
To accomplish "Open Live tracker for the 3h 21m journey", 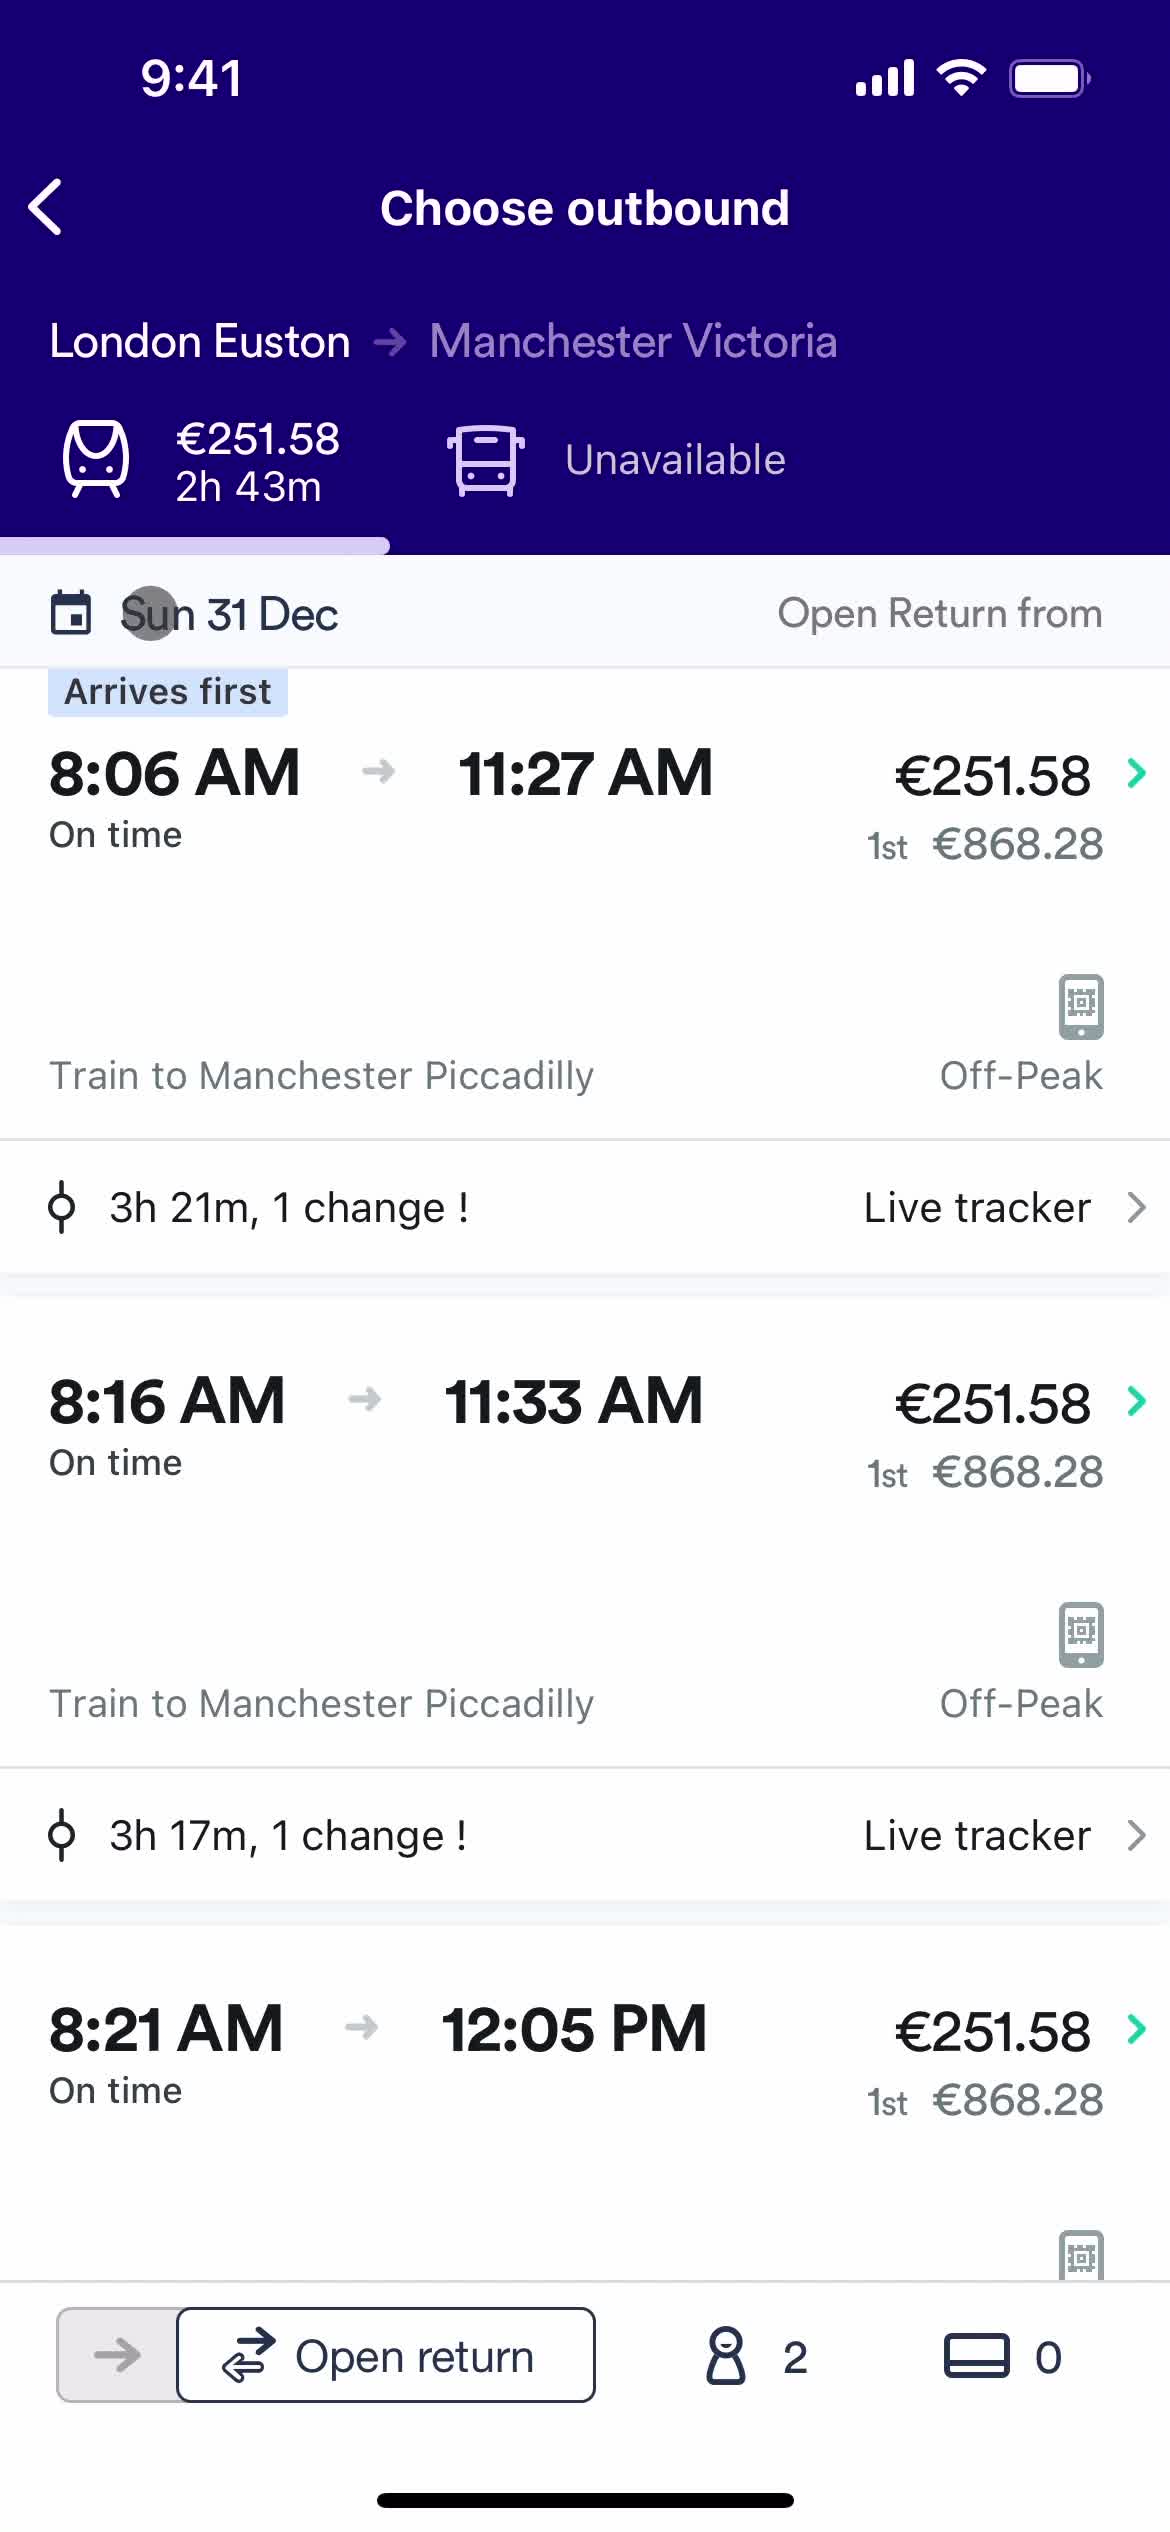I will 1003,1208.
